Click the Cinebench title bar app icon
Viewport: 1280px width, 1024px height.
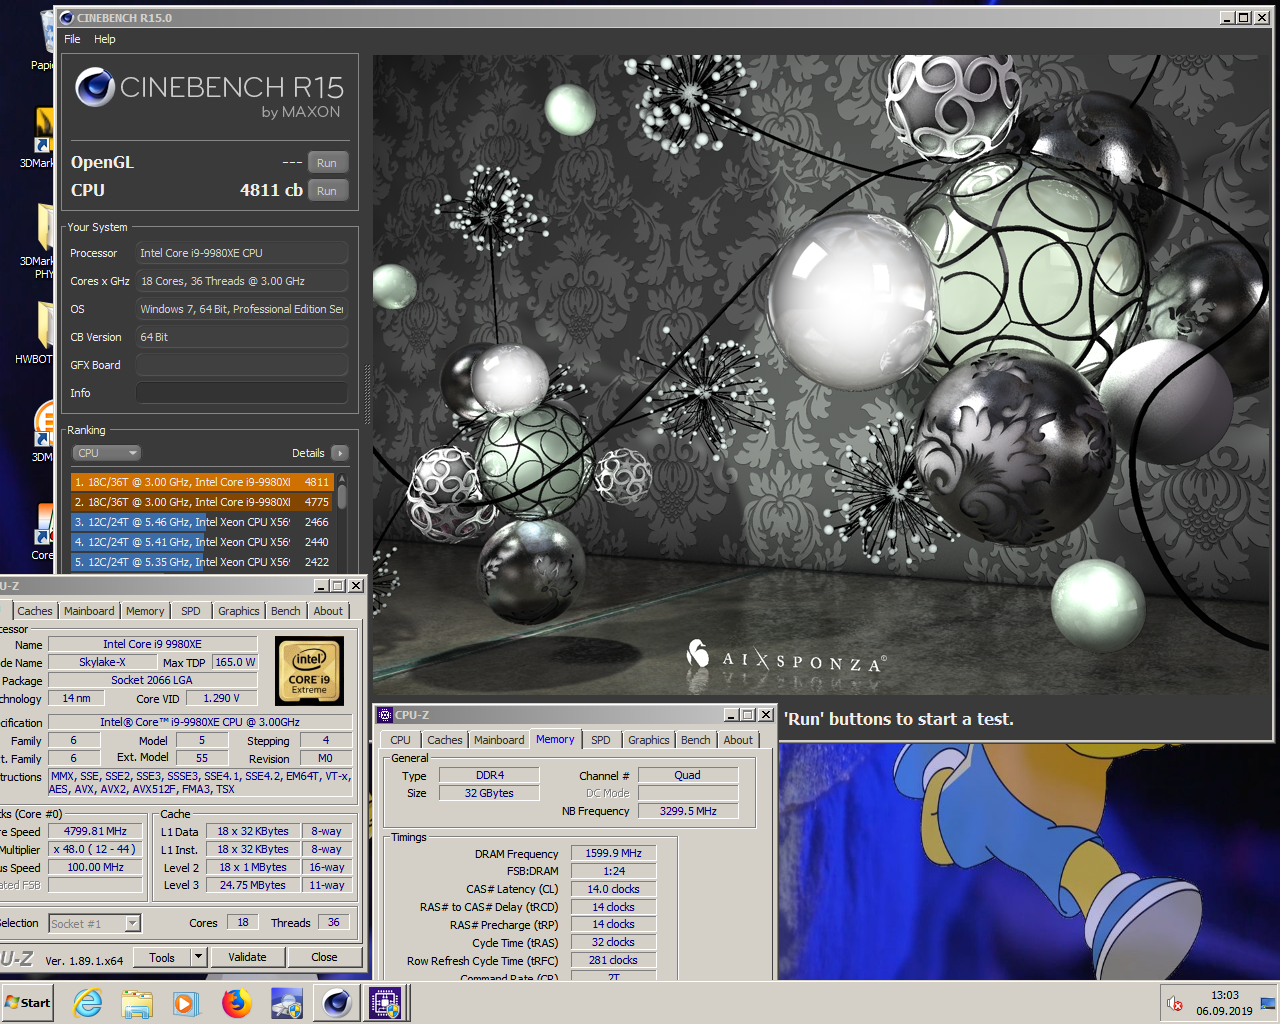67,17
